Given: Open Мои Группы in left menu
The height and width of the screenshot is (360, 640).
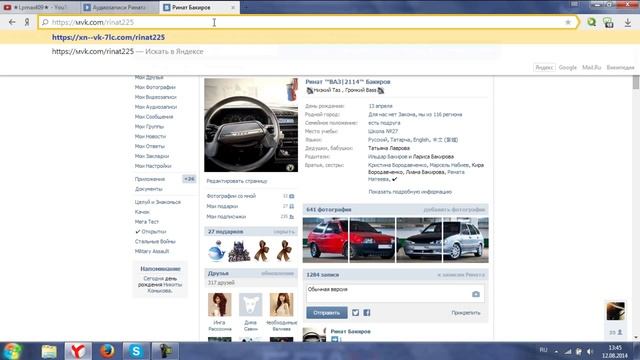Looking at the screenshot, I should 149,127.
